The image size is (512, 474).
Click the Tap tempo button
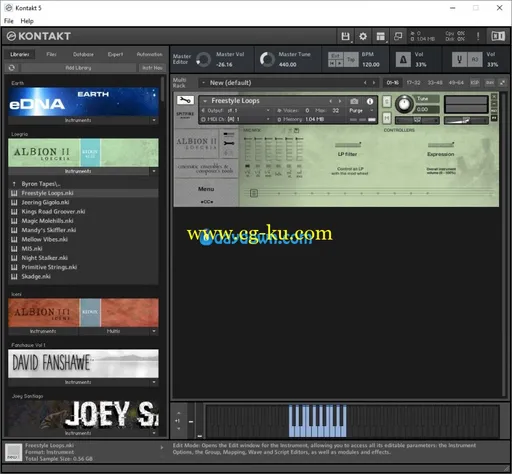[x=351, y=60]
